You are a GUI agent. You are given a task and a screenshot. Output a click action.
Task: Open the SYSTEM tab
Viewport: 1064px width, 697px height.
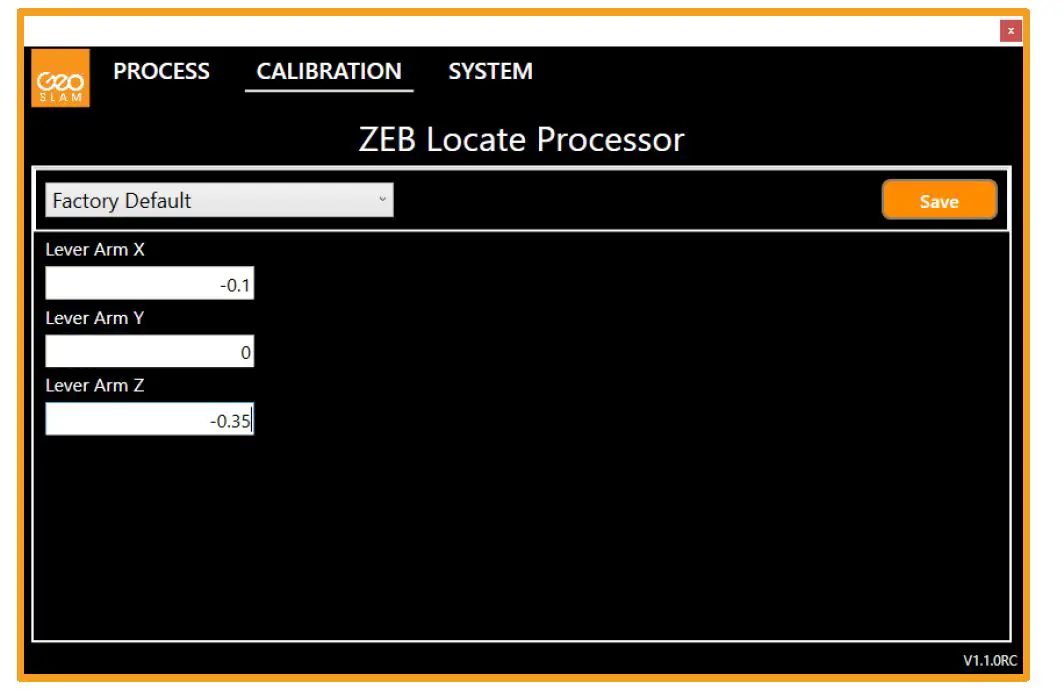coord(491,71)
